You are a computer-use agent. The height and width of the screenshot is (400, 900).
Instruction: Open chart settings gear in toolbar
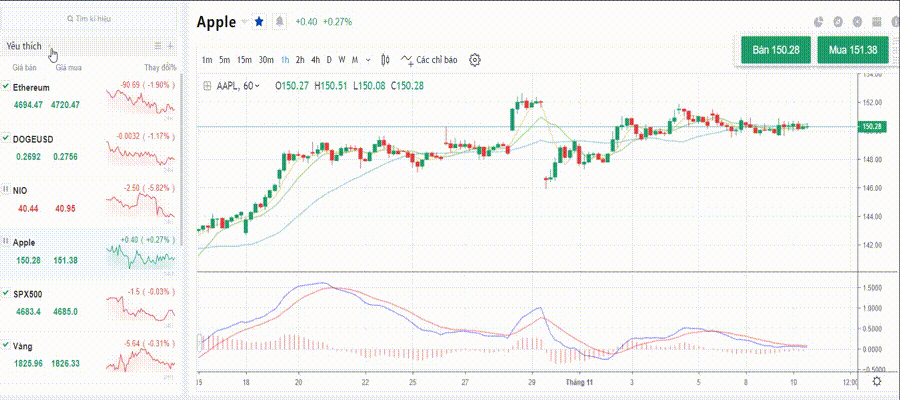(x=475, y=60)
